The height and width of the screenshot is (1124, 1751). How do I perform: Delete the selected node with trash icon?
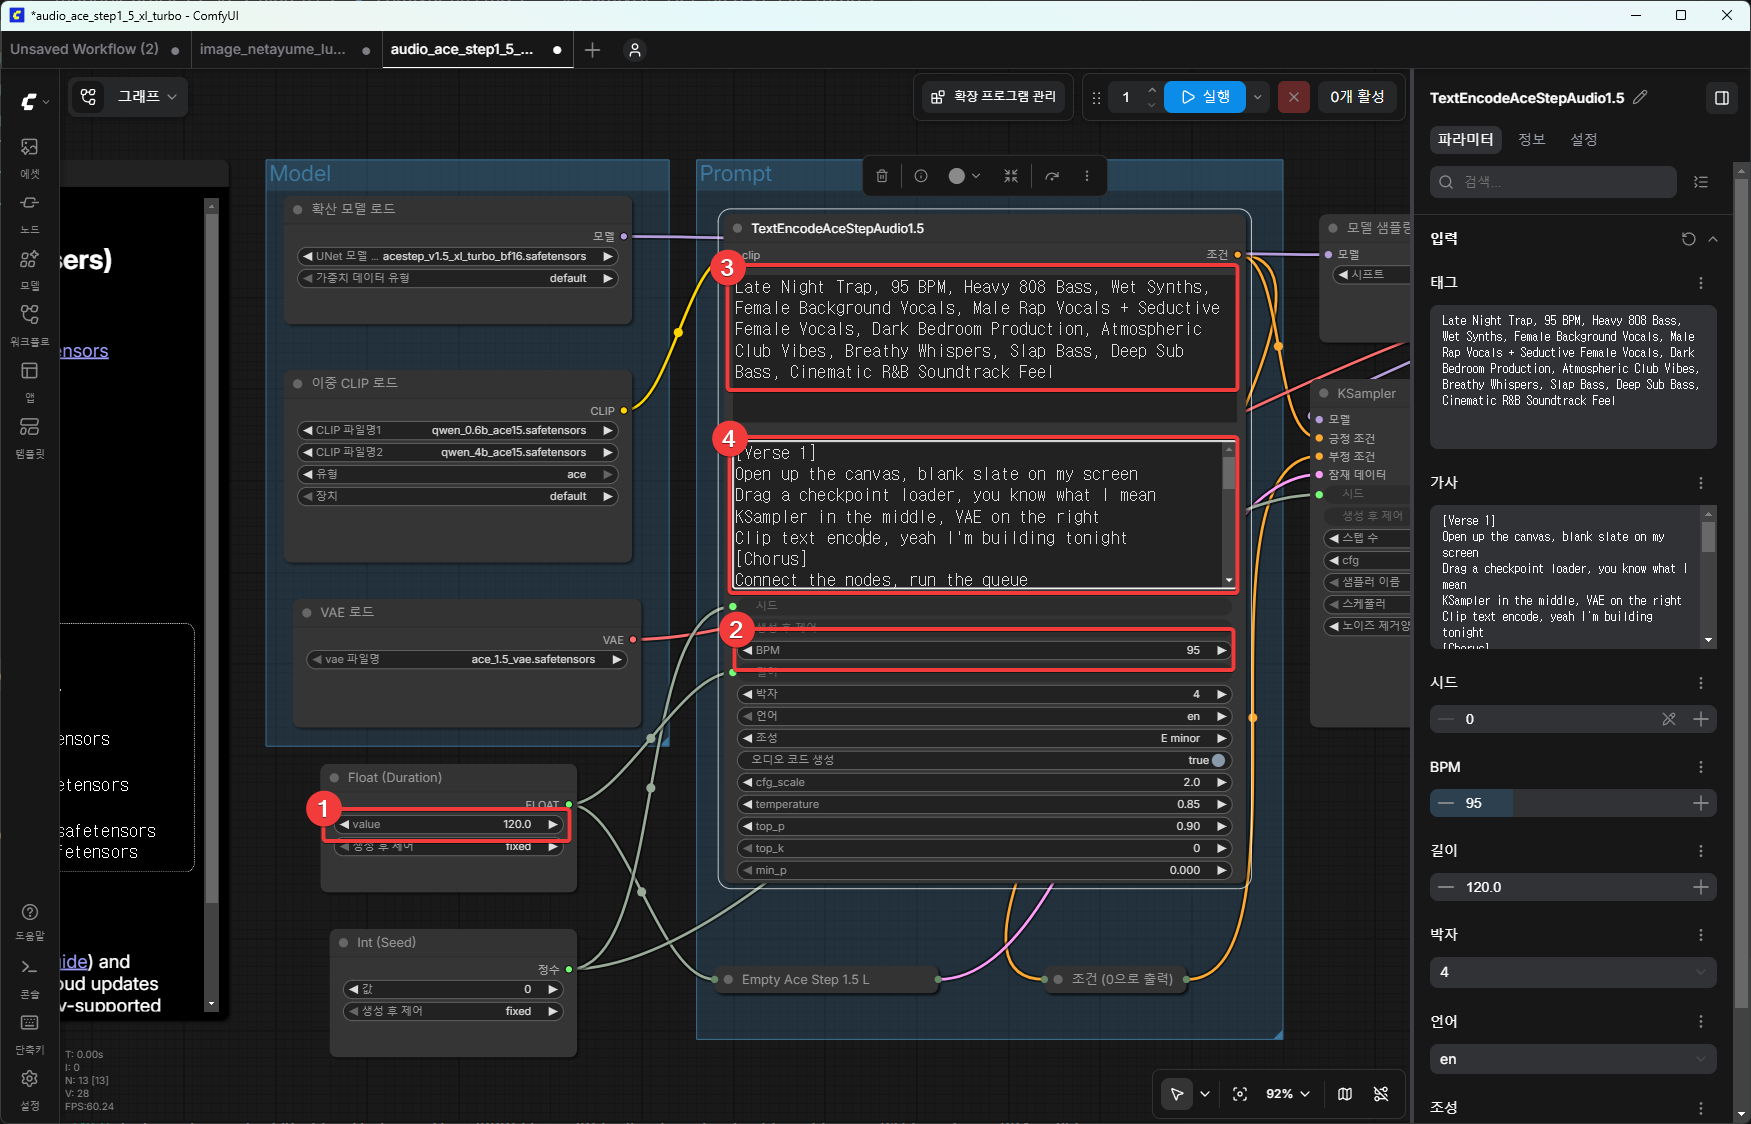882,176
